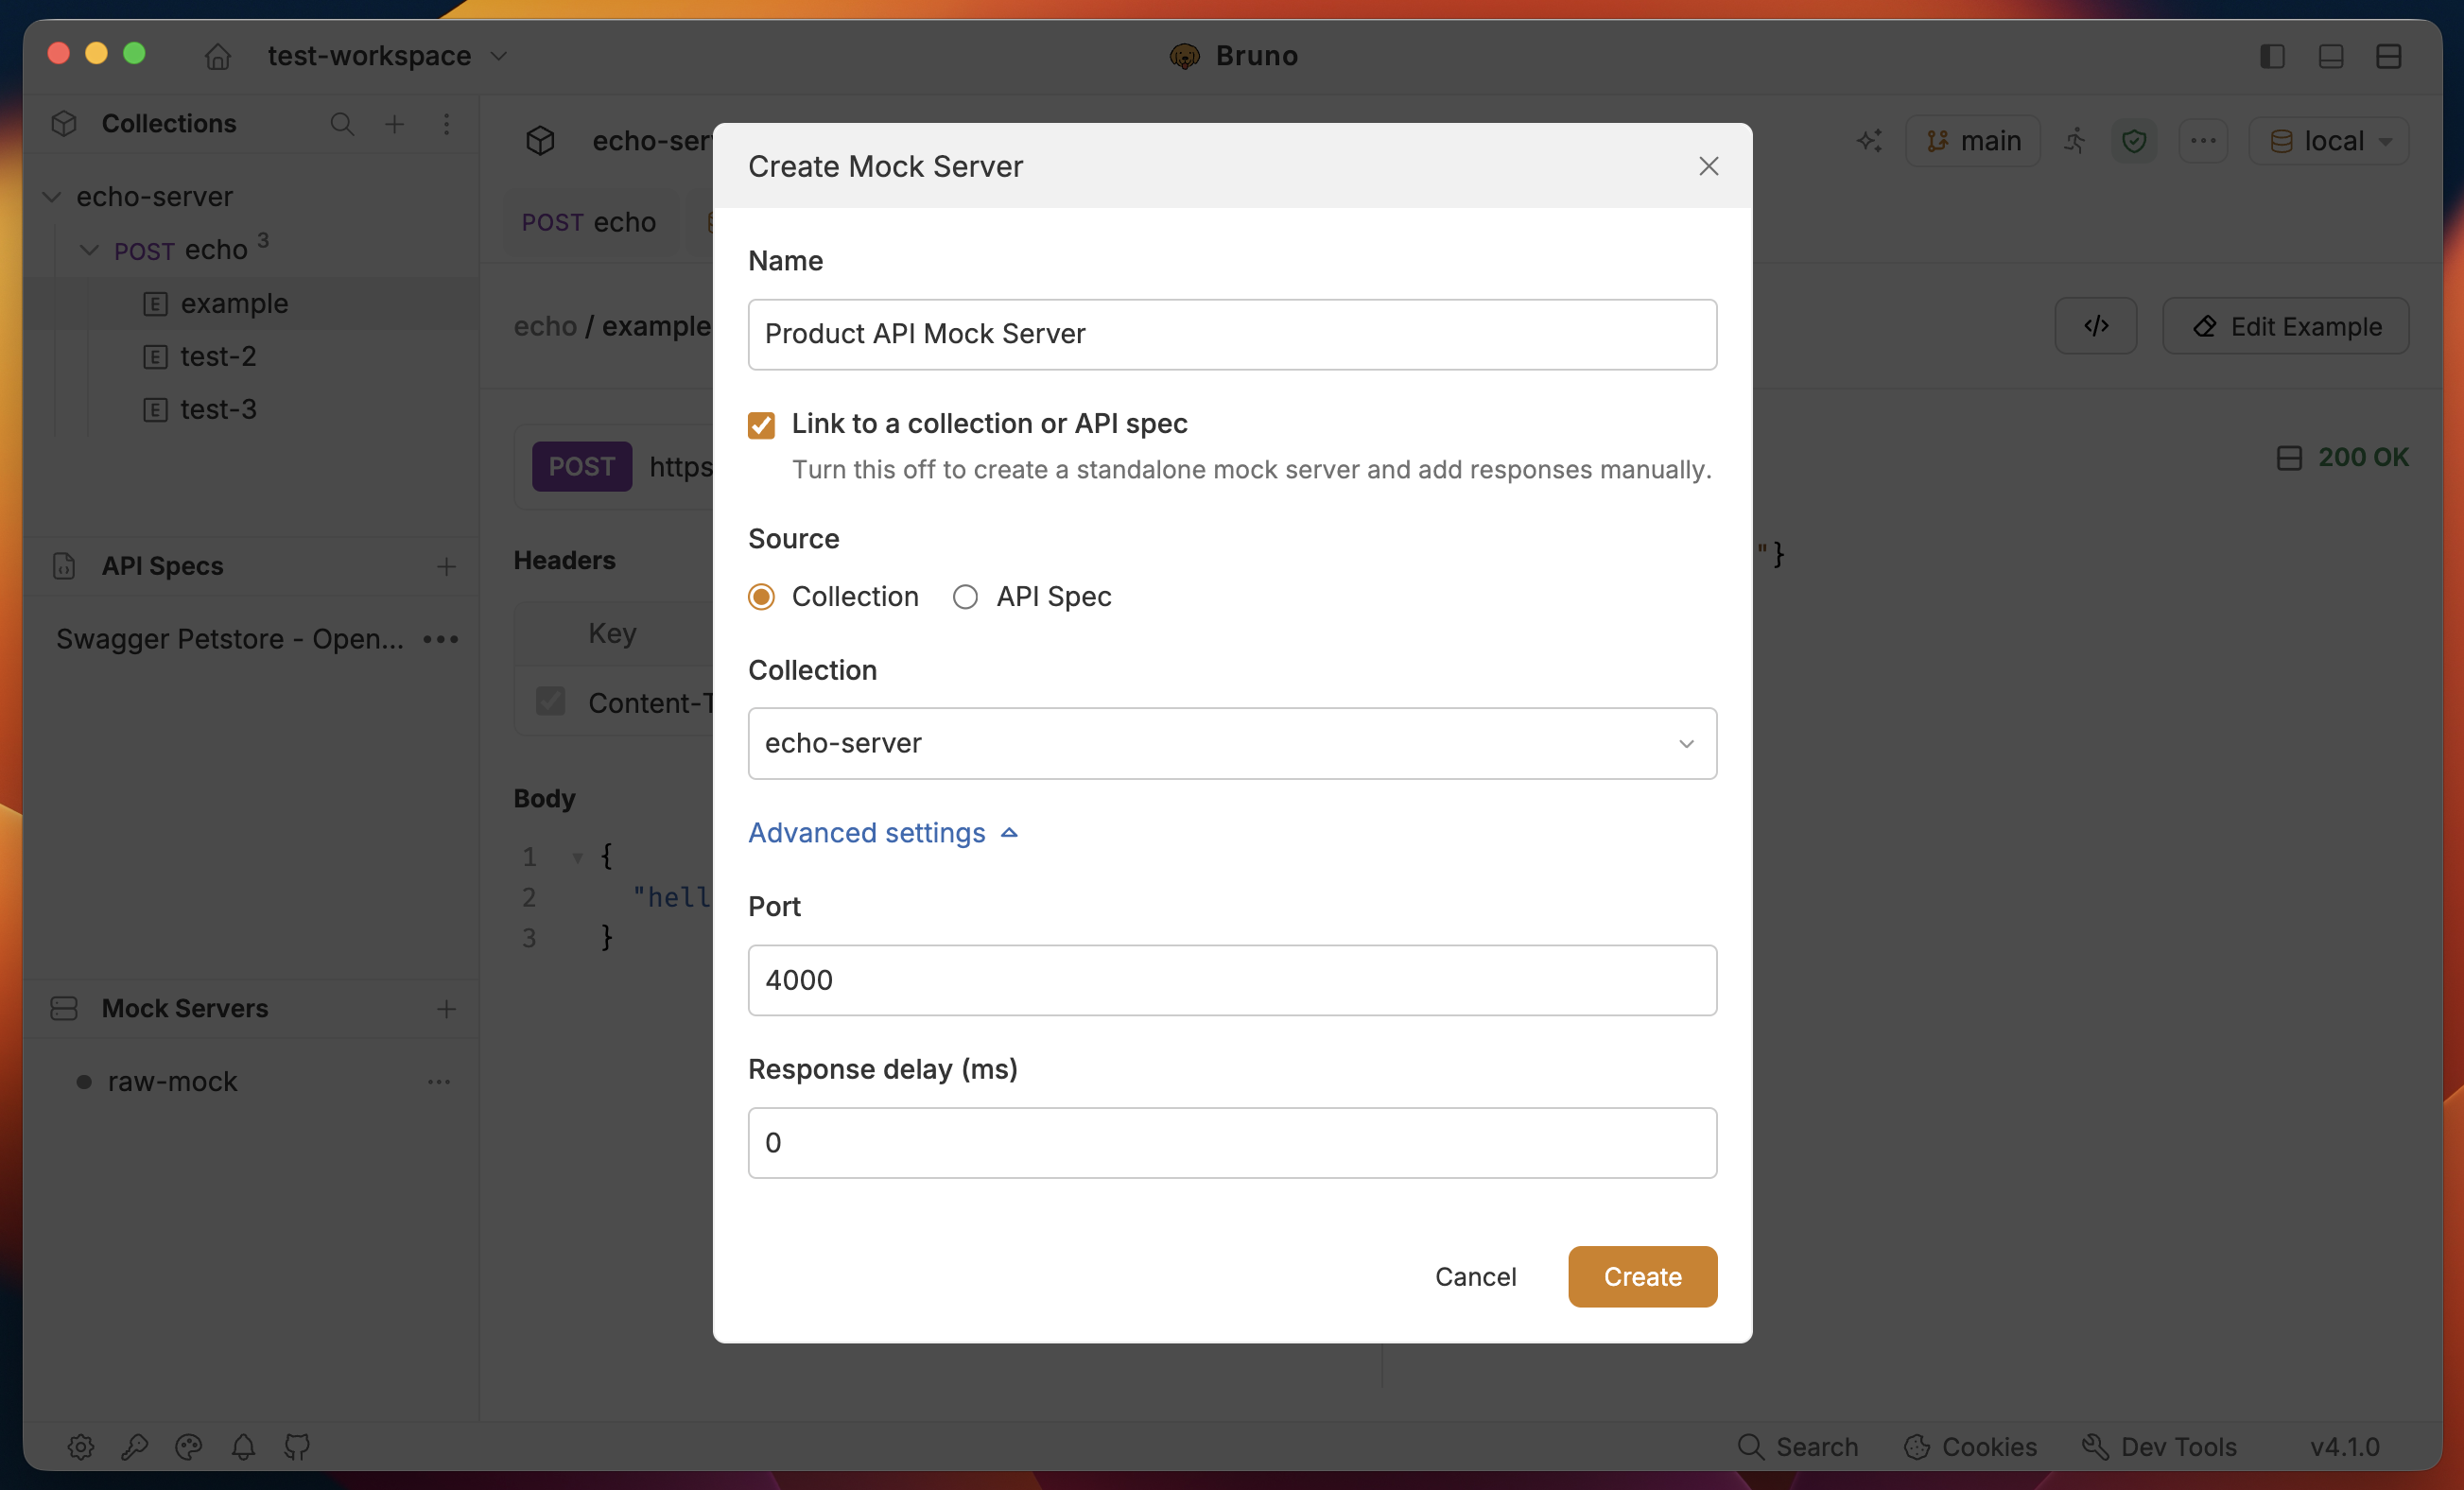Open the theme palette icon
The height and width of the screenshot is (1490, 2464).
[189, 1447]
